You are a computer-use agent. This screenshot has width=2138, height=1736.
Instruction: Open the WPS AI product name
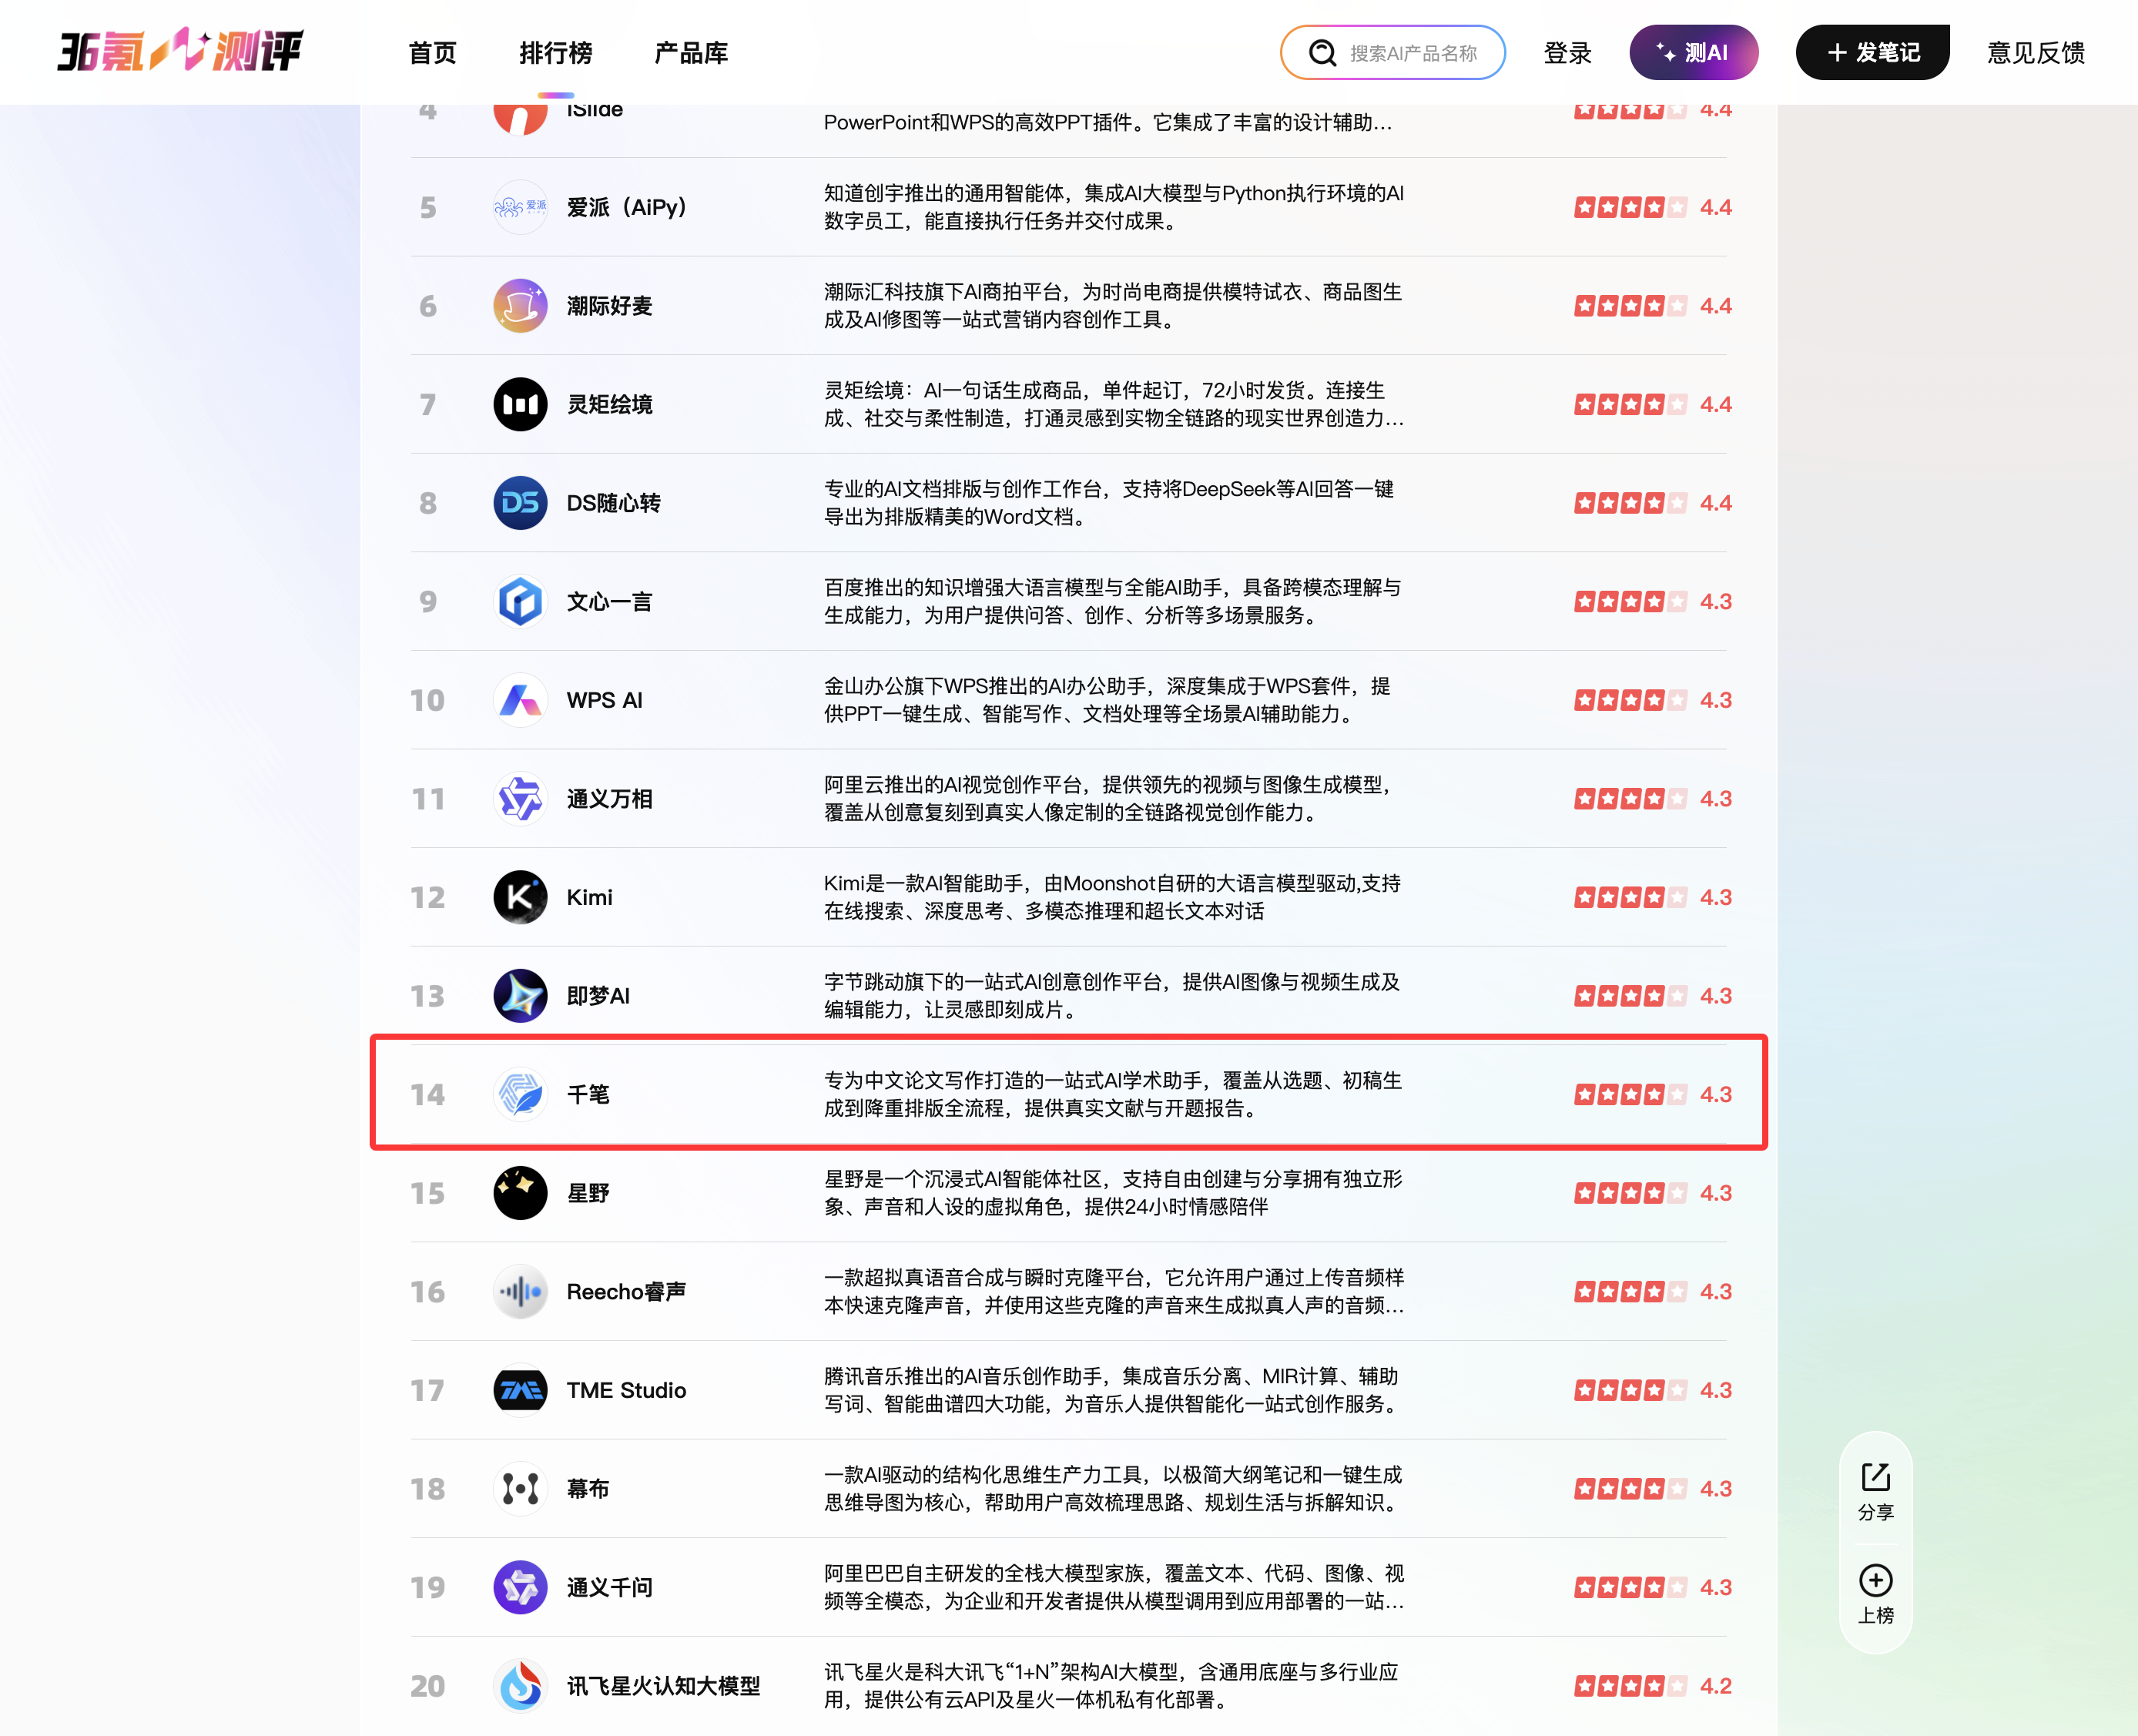coord(604,700)
